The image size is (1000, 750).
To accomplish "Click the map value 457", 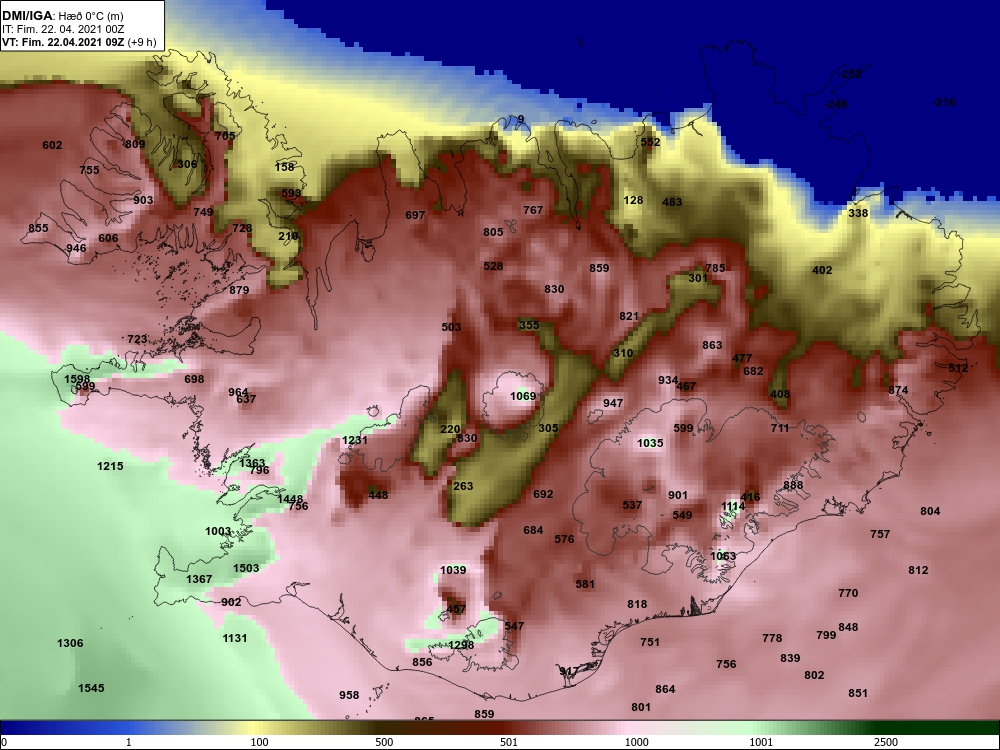I will 456,610.
